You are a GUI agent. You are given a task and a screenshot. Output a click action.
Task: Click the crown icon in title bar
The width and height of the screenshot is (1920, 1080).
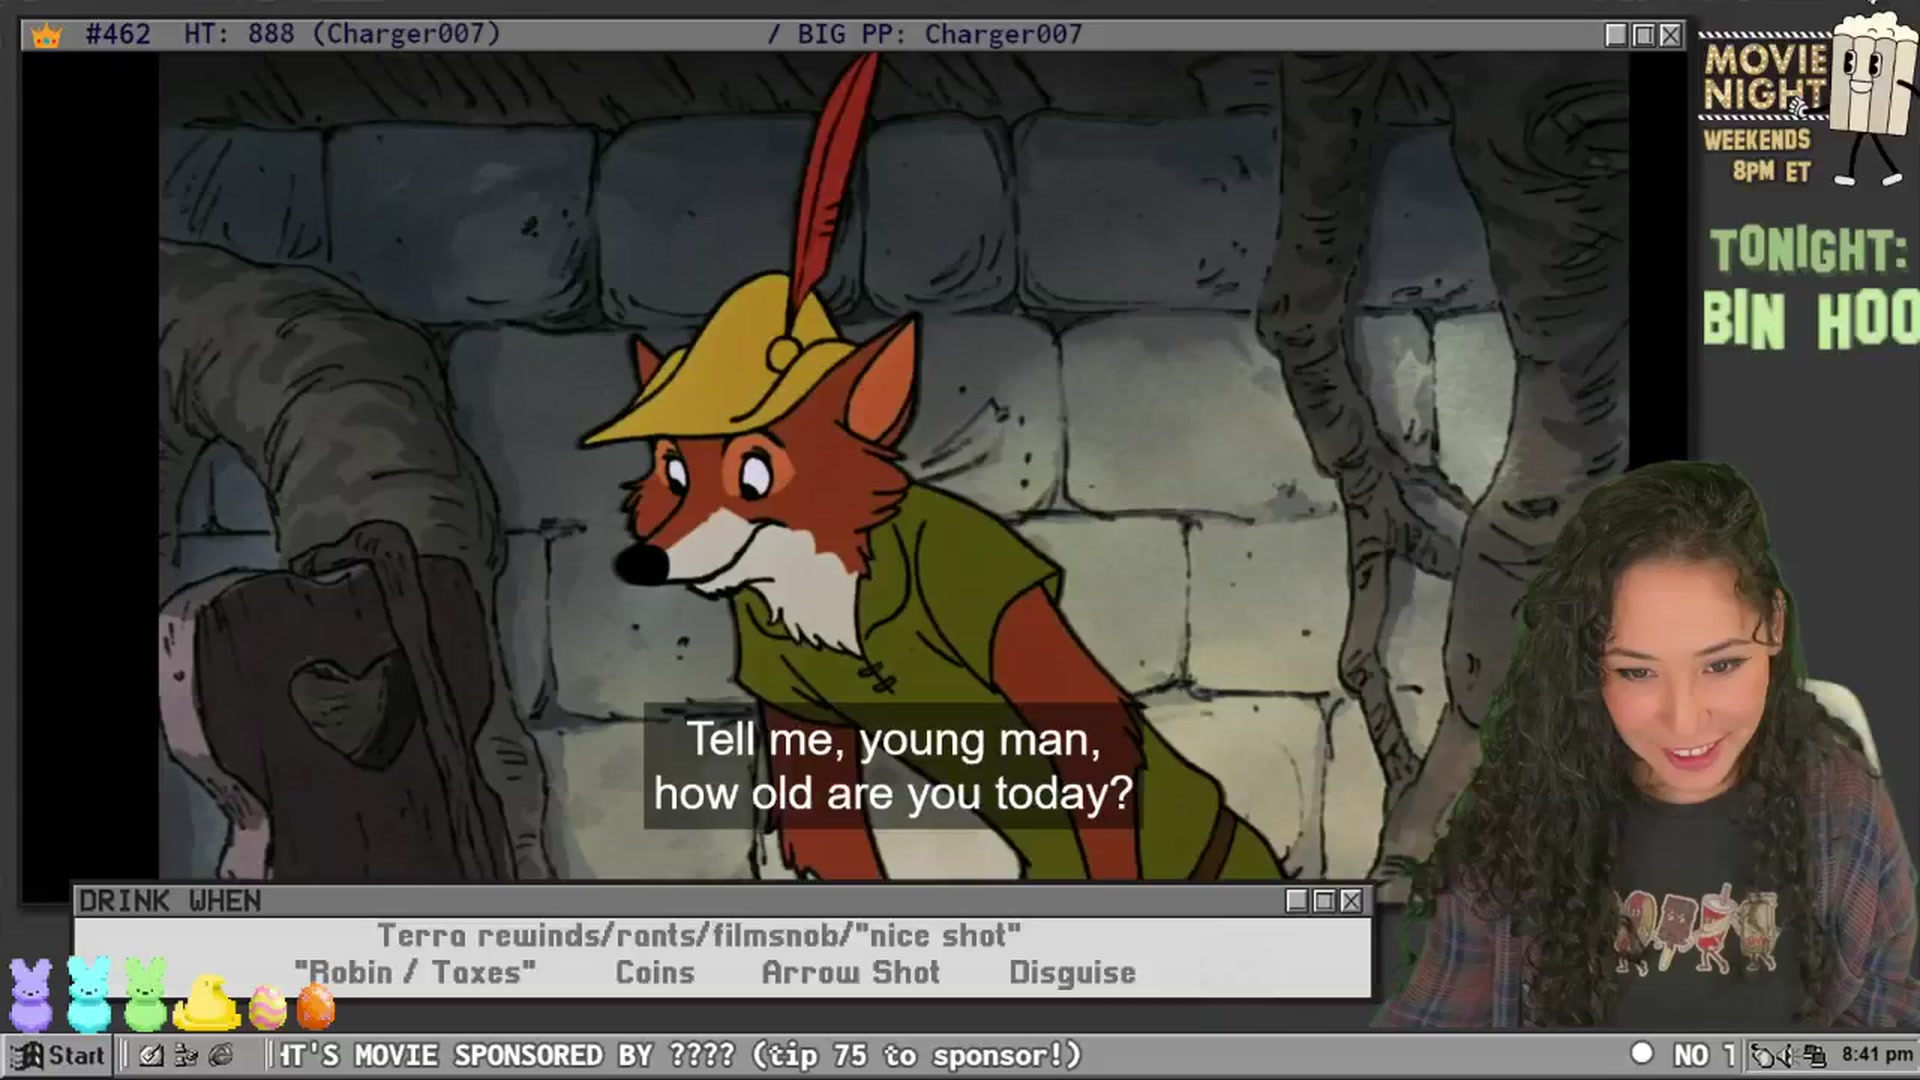[x=46, y=35]
